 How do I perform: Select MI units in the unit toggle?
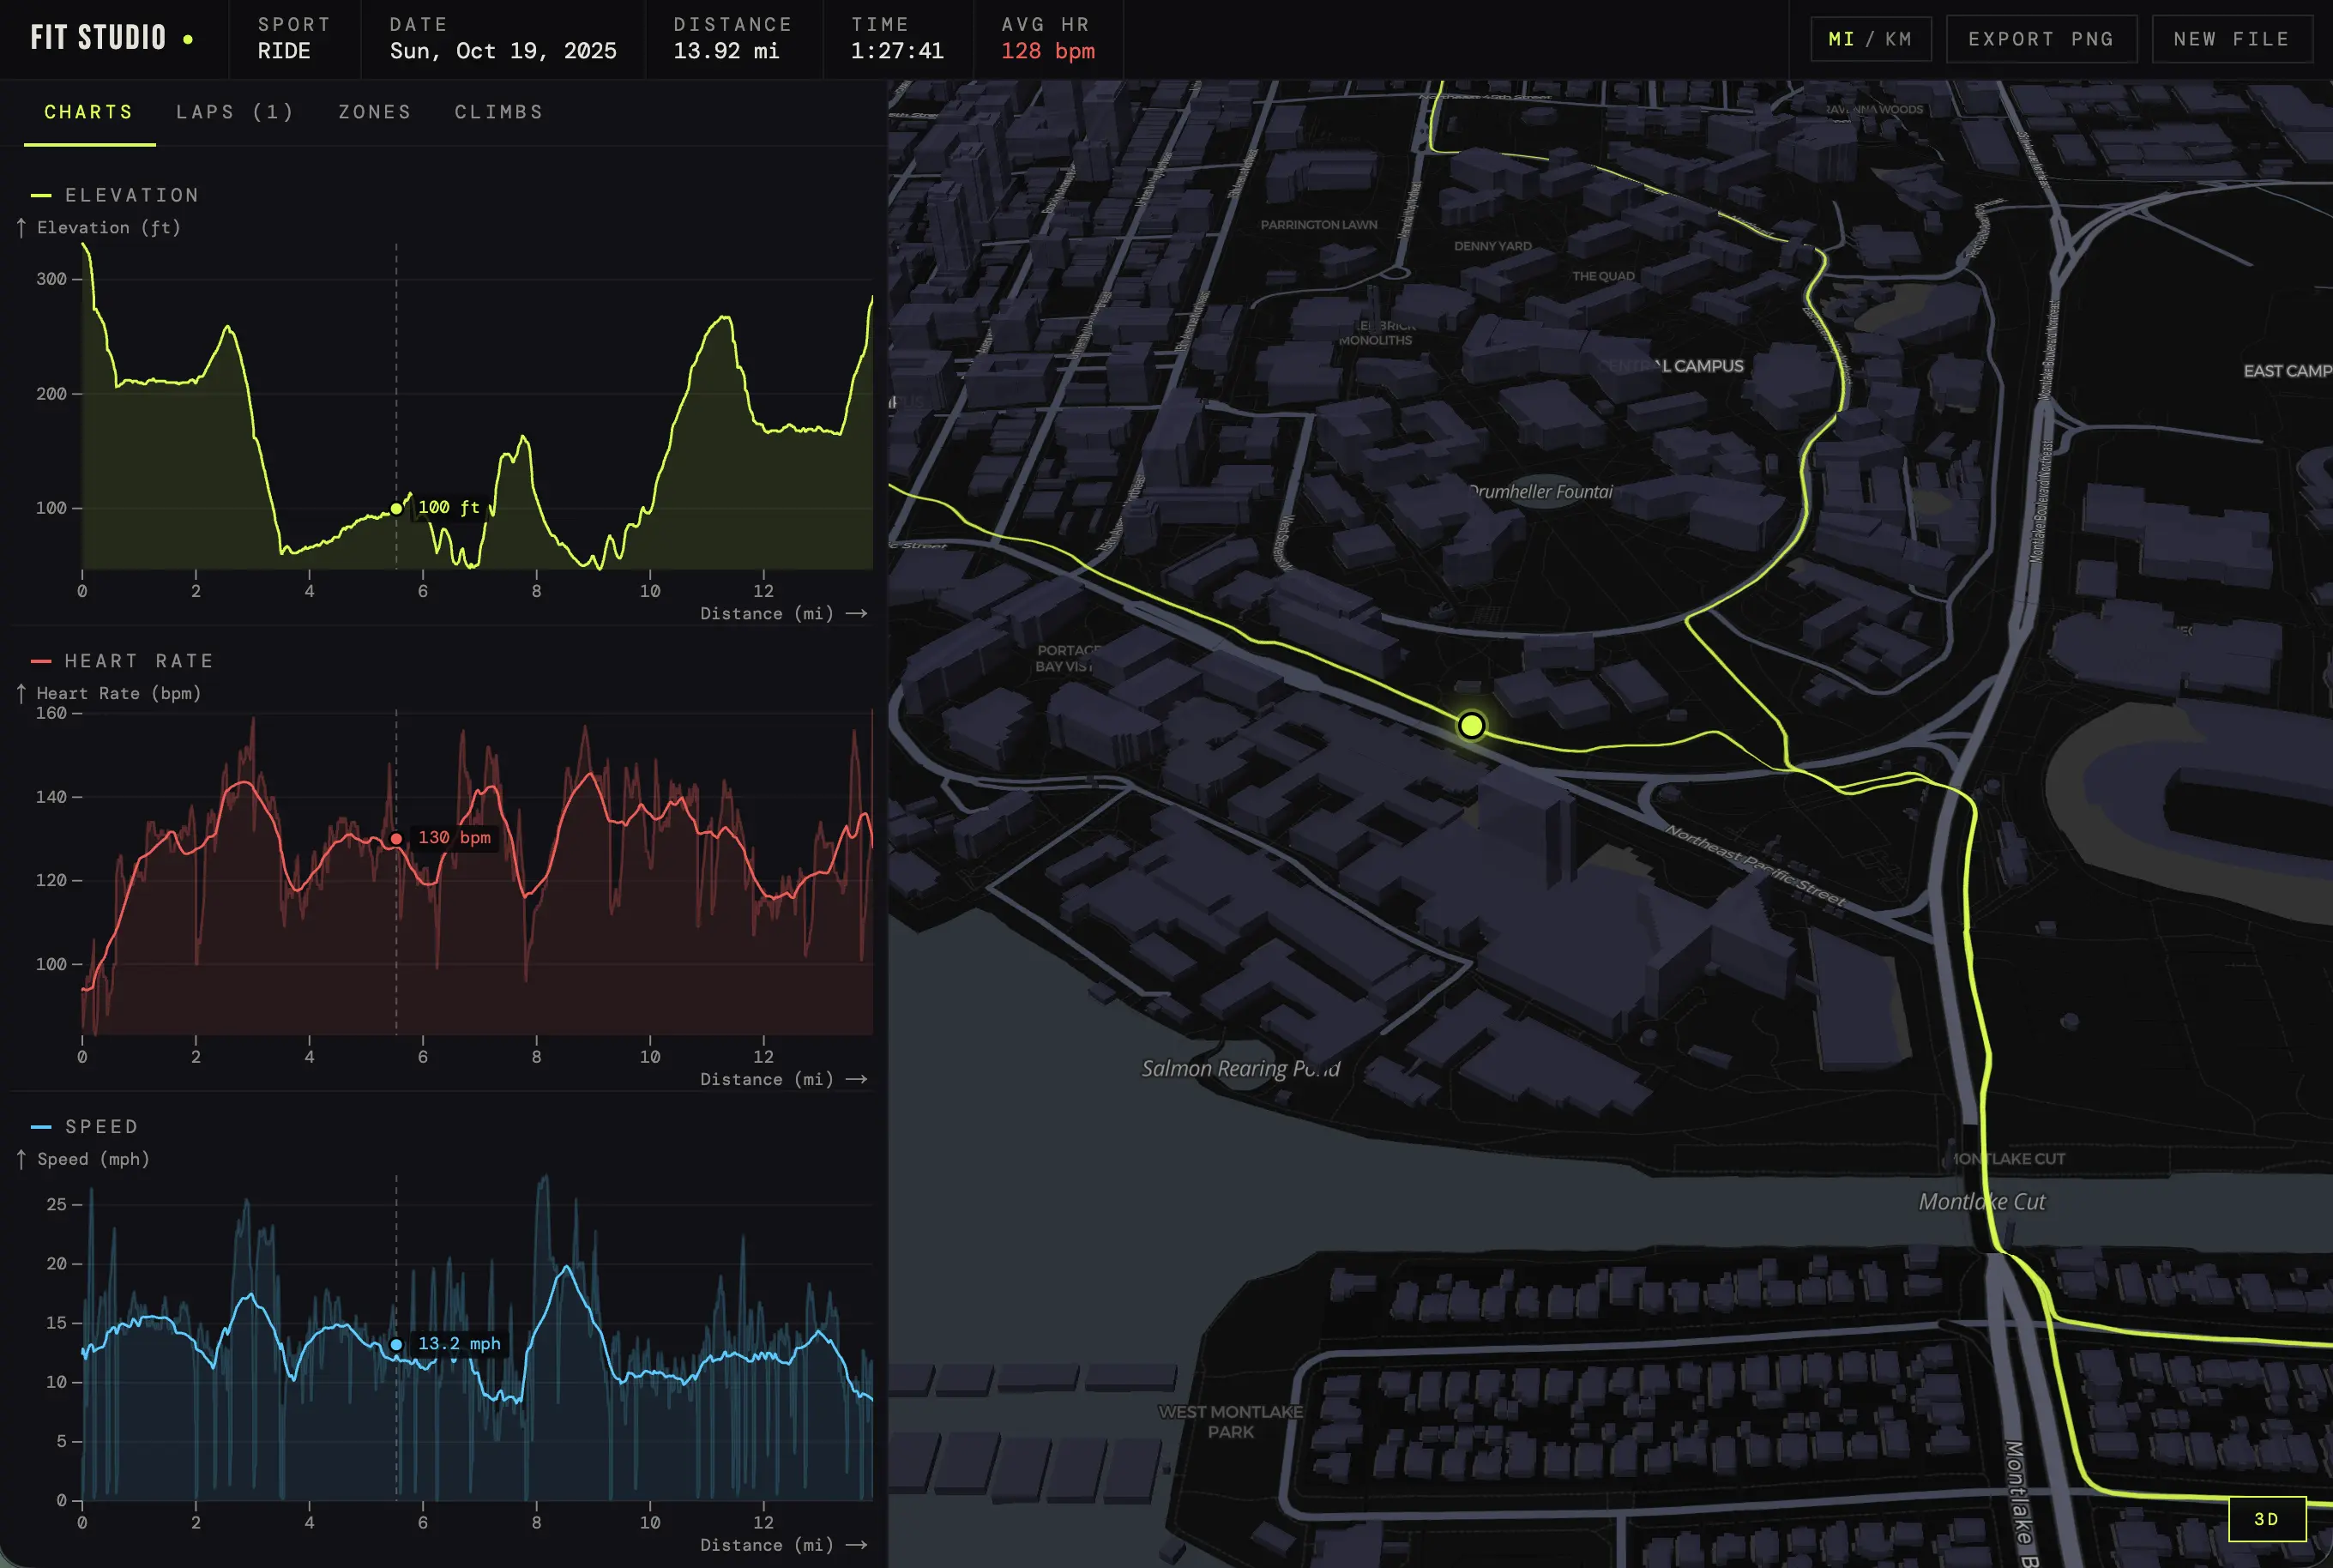pyautogui.click(x=1841, y=39)
